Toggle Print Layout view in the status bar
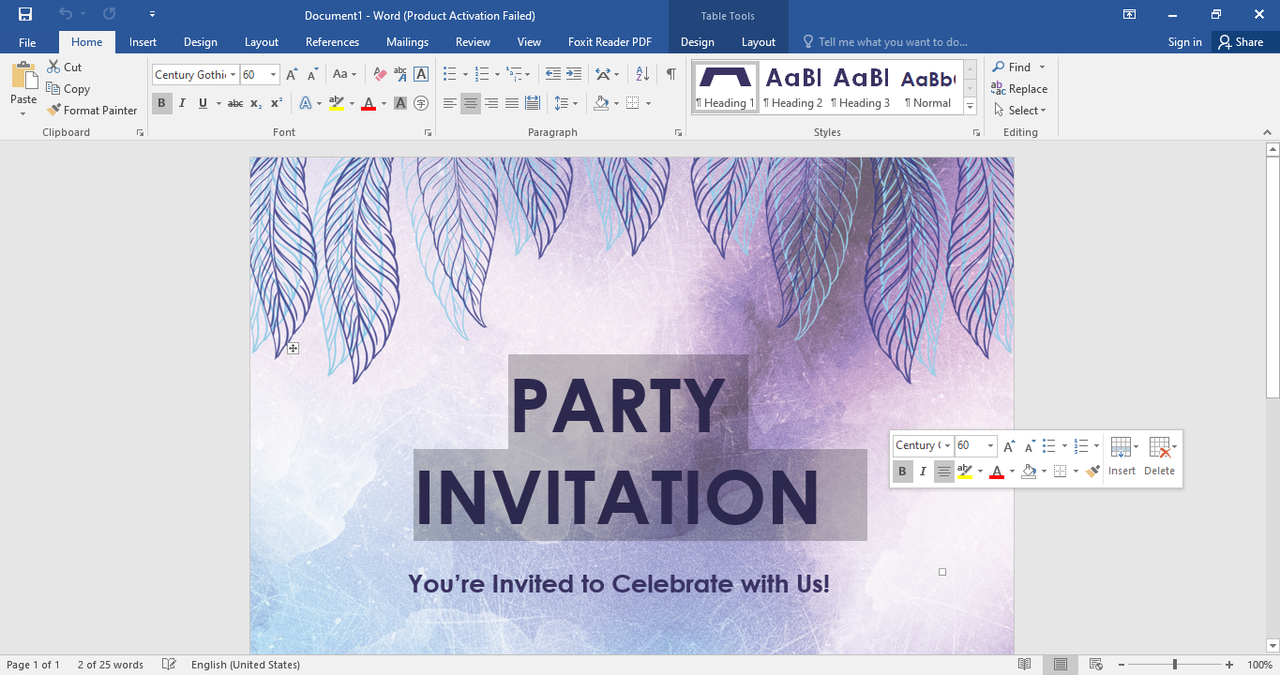Image resolution: width=1280 pixels, height=675 pixels. coord(1060,664)
